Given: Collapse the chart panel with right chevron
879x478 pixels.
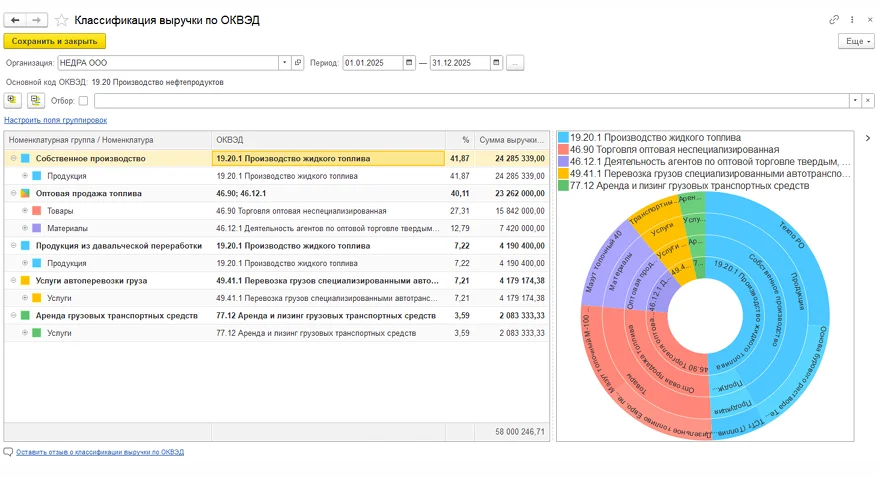Looking at the screenshot, I should (x=867, y=138).
